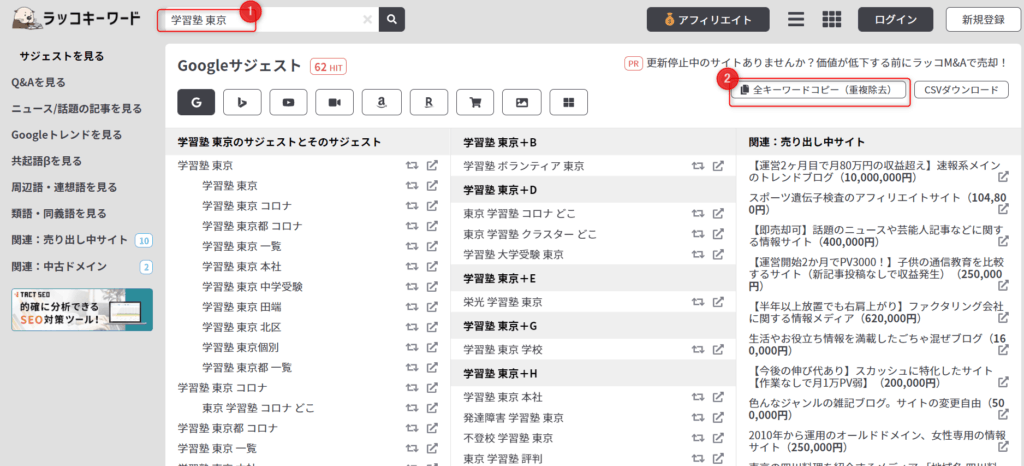Click the 新規登録 button

(x=983, y=20)
